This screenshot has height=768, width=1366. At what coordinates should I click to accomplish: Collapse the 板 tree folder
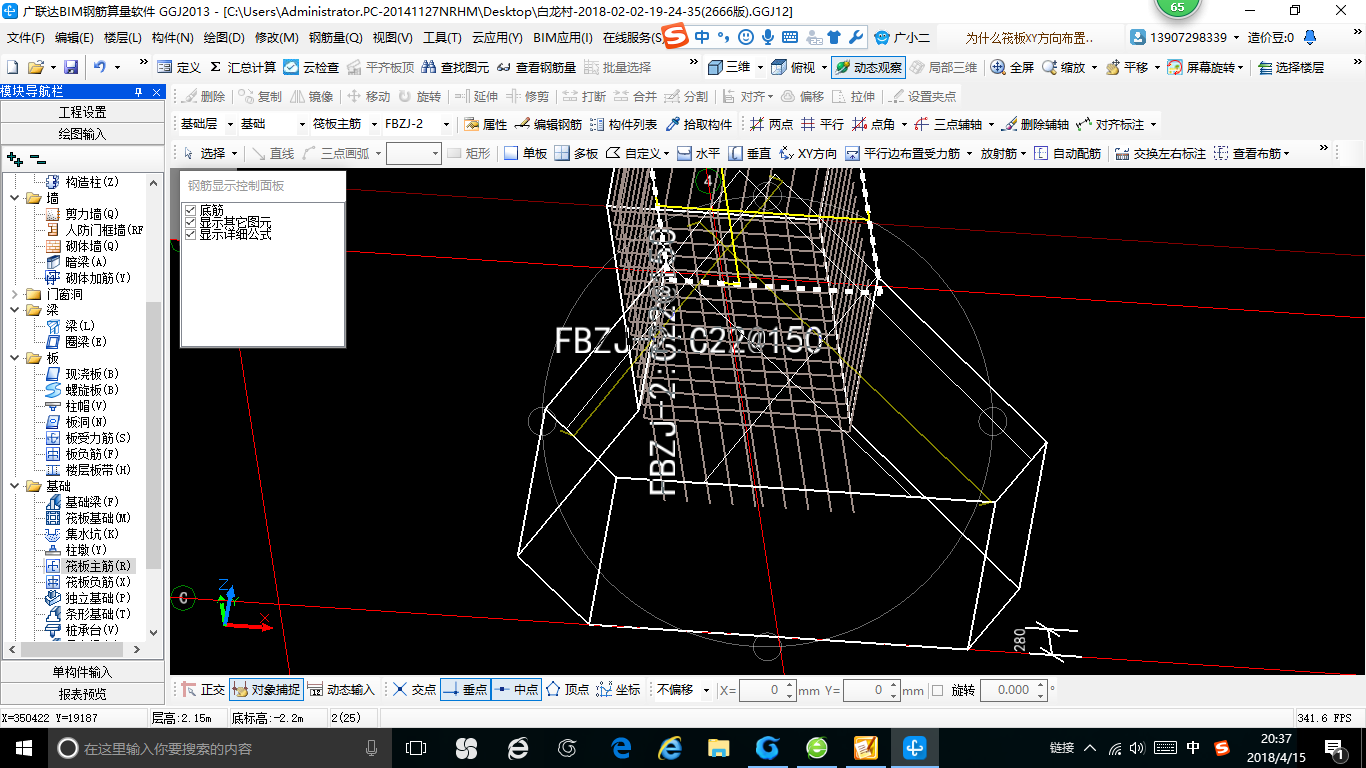click(x=15, y=358)
